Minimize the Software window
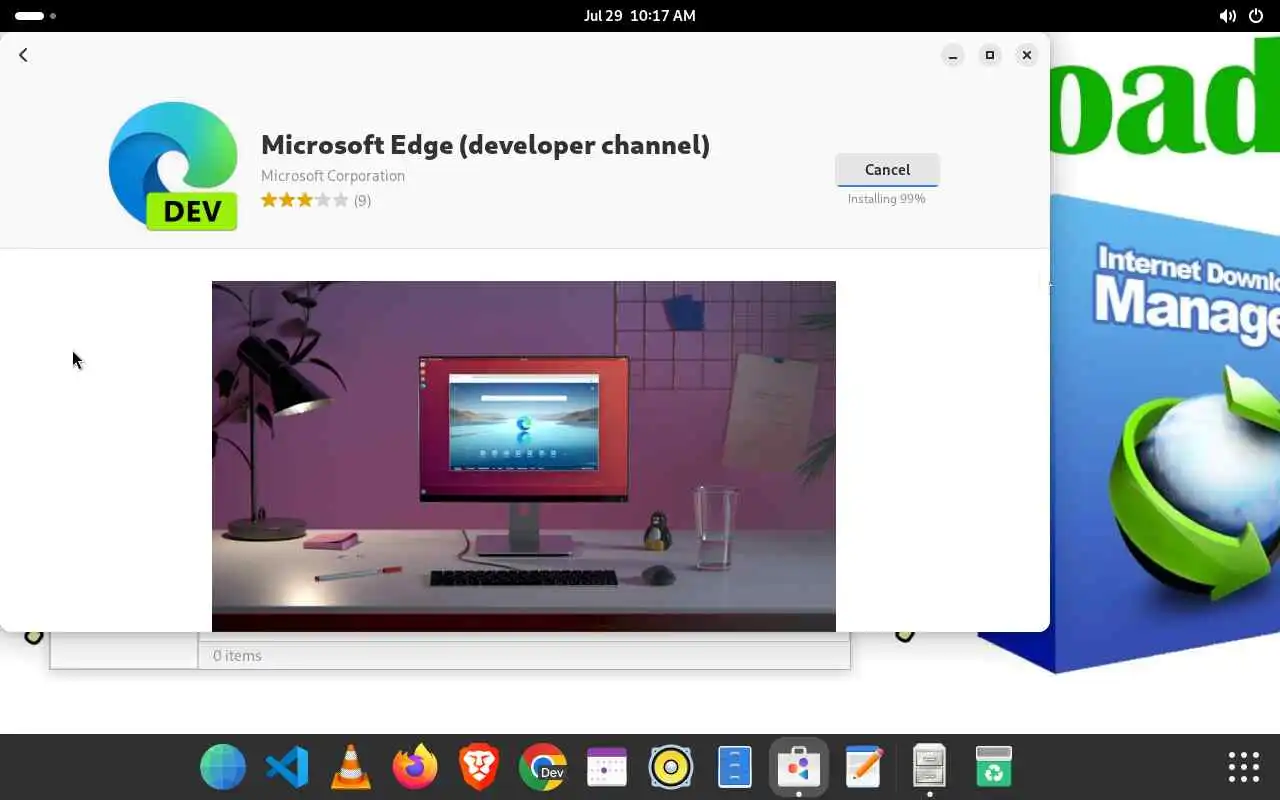Image resolution: width=1280 pixels, height=800 pixels. coord(953,55)
